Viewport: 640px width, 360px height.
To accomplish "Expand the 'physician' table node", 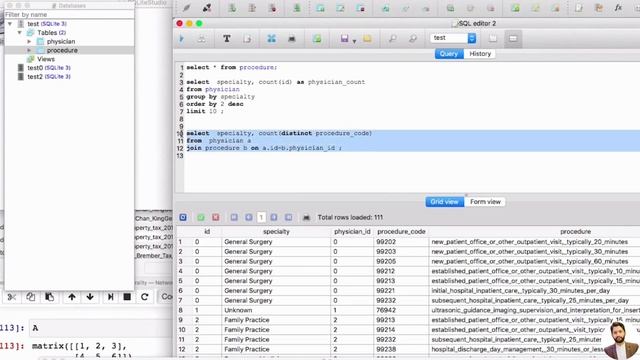I will point(29,42).
